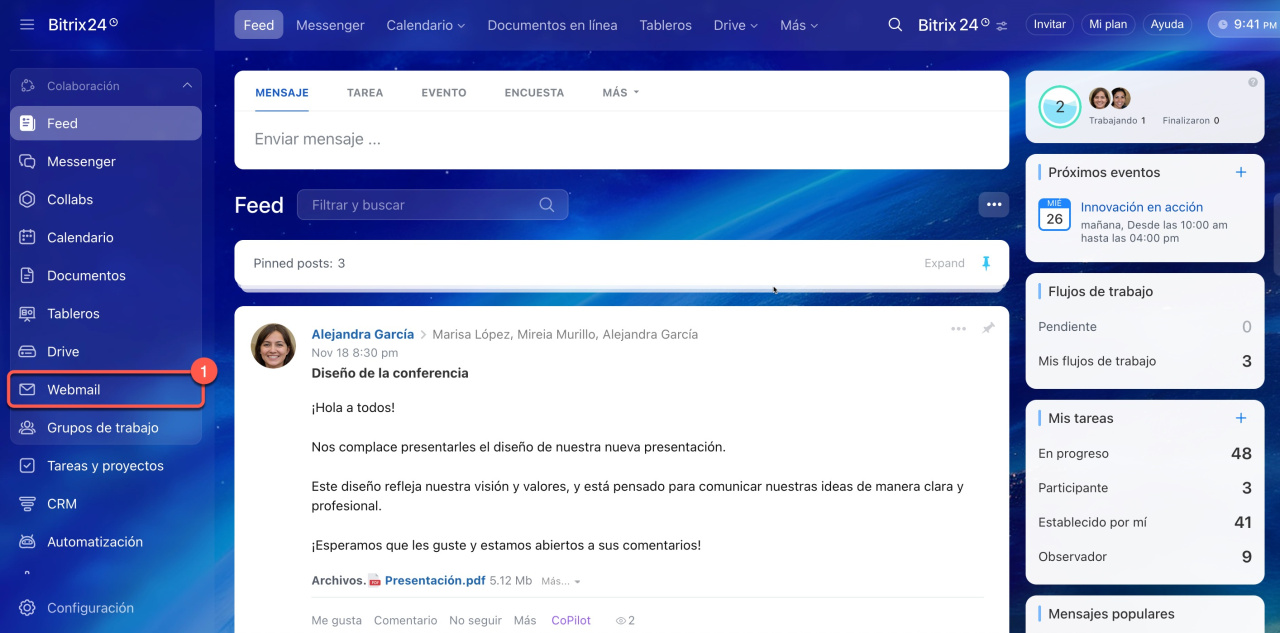Open the three-dot Feed options button

pyautogui.click(x=993, y=205)
